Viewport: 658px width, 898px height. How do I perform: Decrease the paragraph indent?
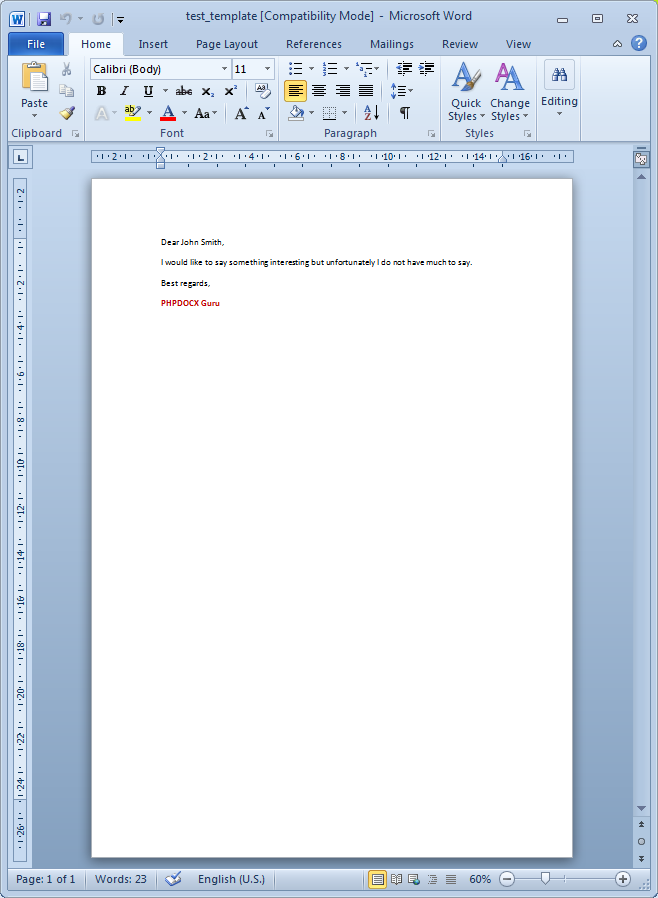pyautogui.click(x=404, y=69)
